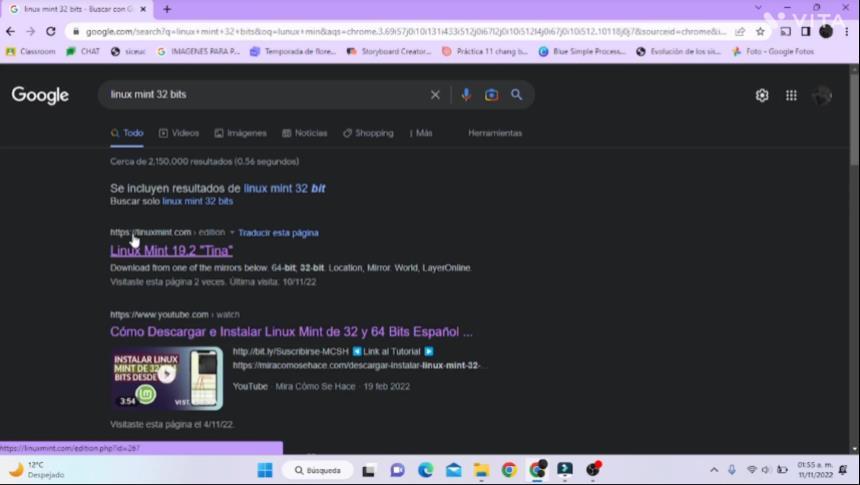Viewport: 860px width, 485px height.
Task: Open the Storyboard Creator bookmark
Action: pyautogui.click(x=389, y=52)
